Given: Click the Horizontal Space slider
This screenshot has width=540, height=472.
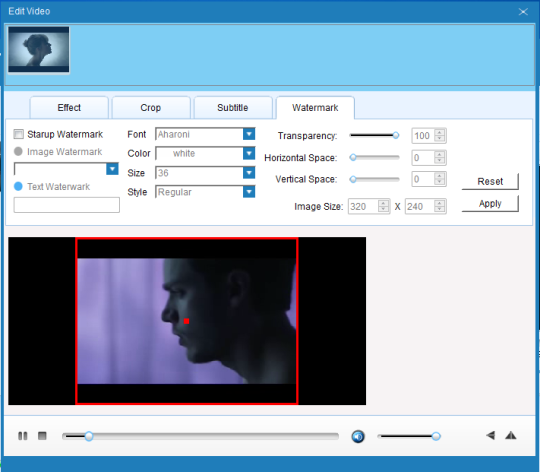Looking at the screenshot, I should [374, 157].
